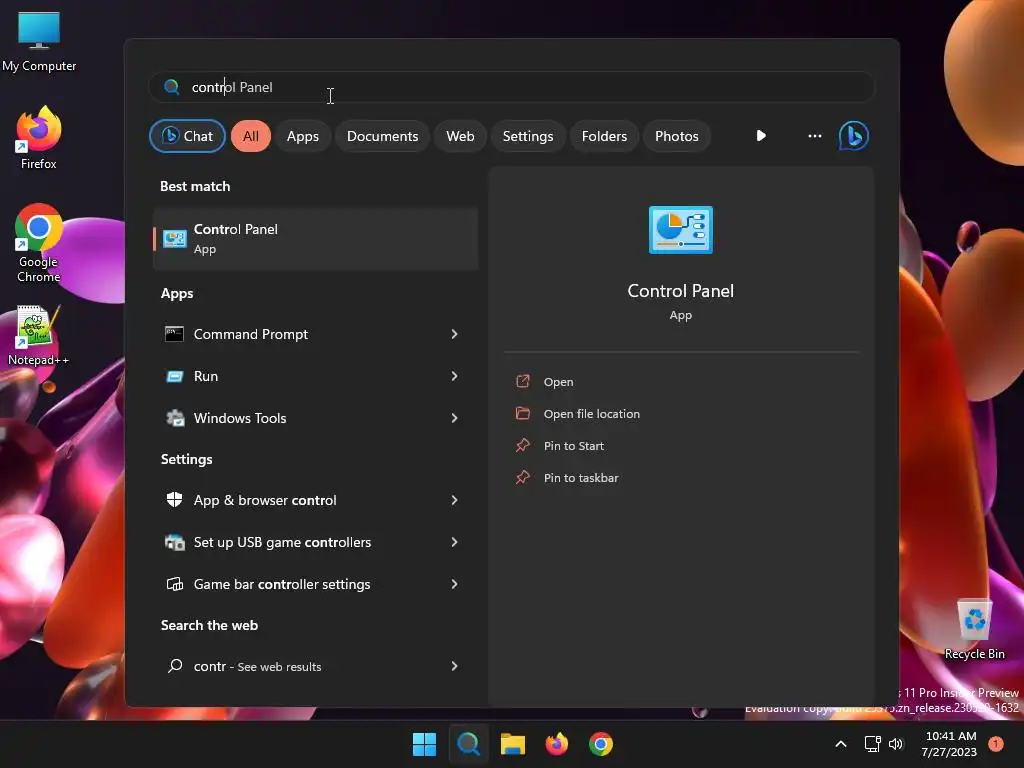
Task: Click the Open action text
Action: [x=558, y=382]
